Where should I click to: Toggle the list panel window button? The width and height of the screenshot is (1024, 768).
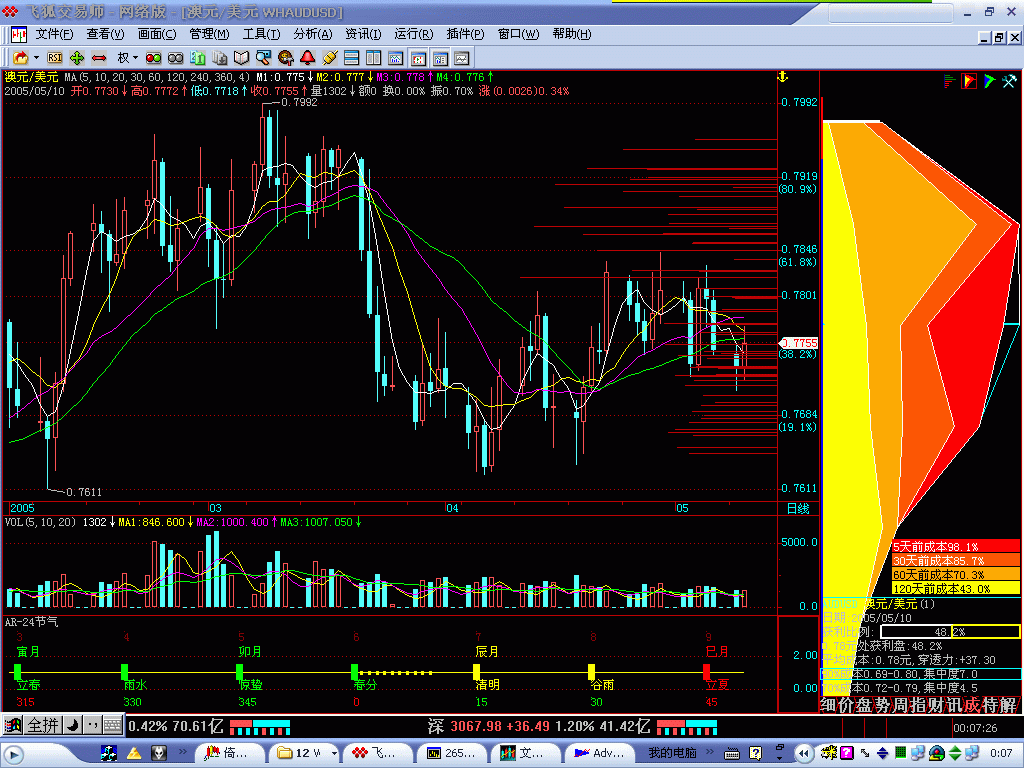coord(440,58)
